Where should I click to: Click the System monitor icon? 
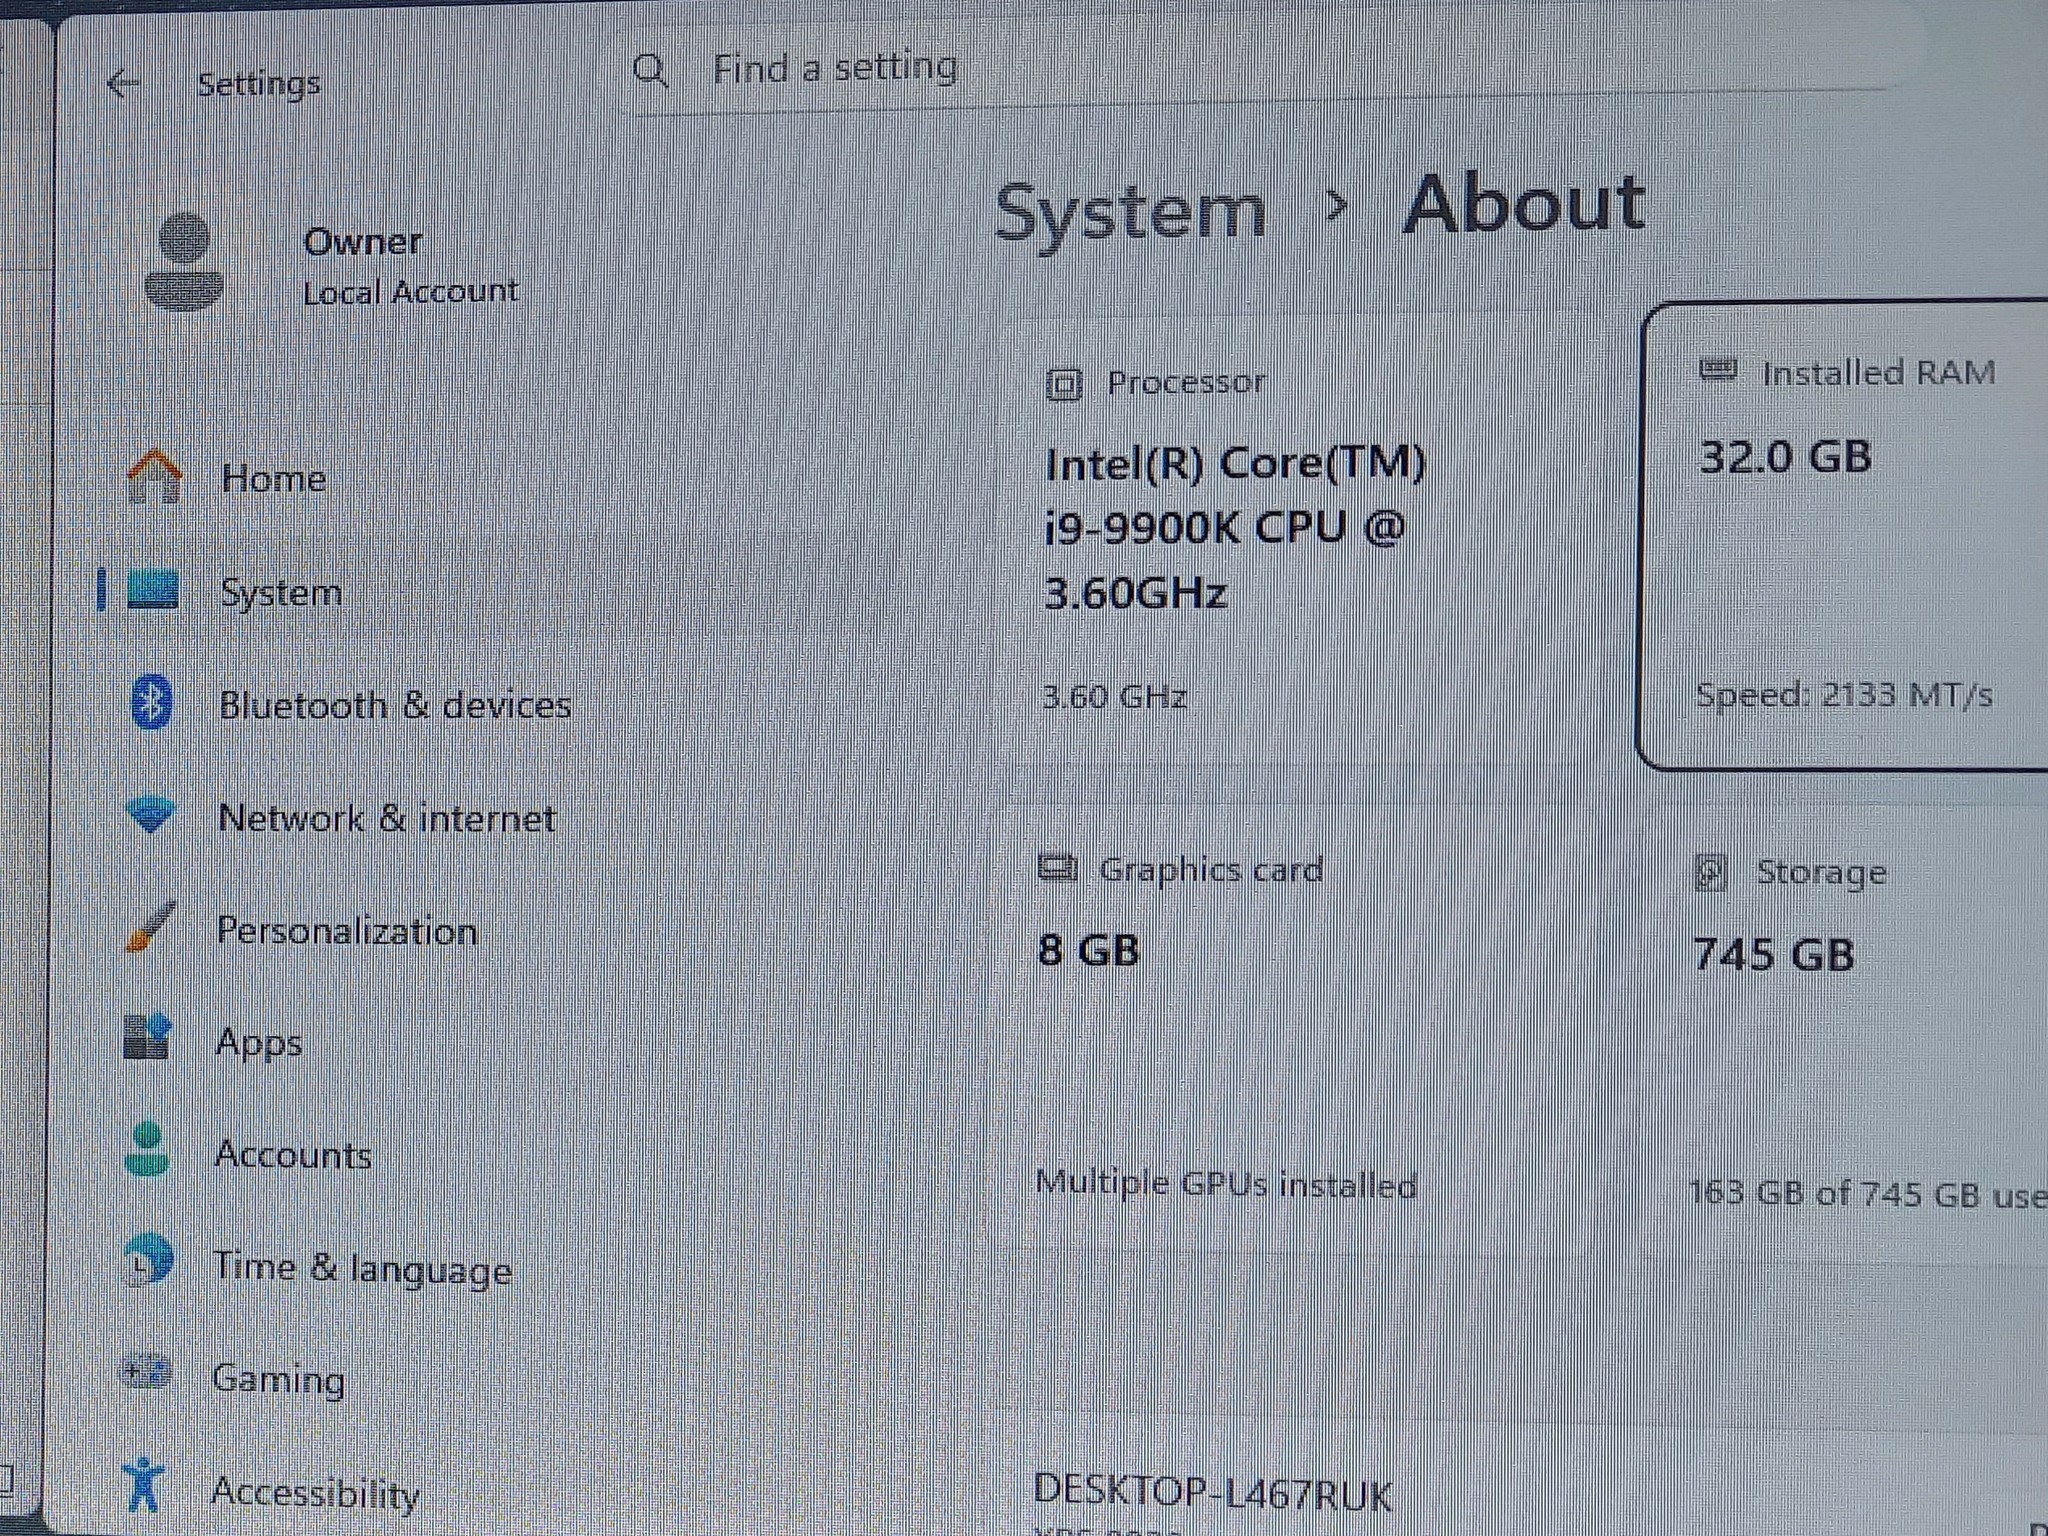pos(153,590)
